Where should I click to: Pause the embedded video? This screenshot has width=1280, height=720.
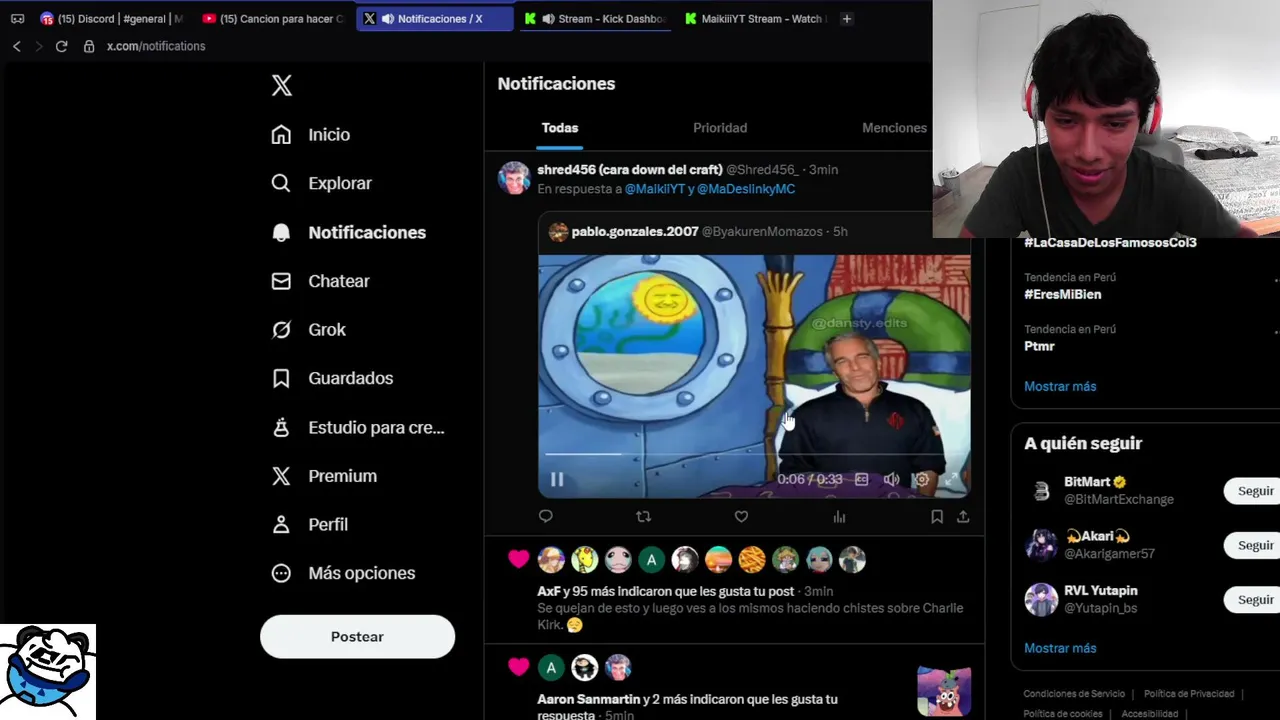click(x=557, y=480)
